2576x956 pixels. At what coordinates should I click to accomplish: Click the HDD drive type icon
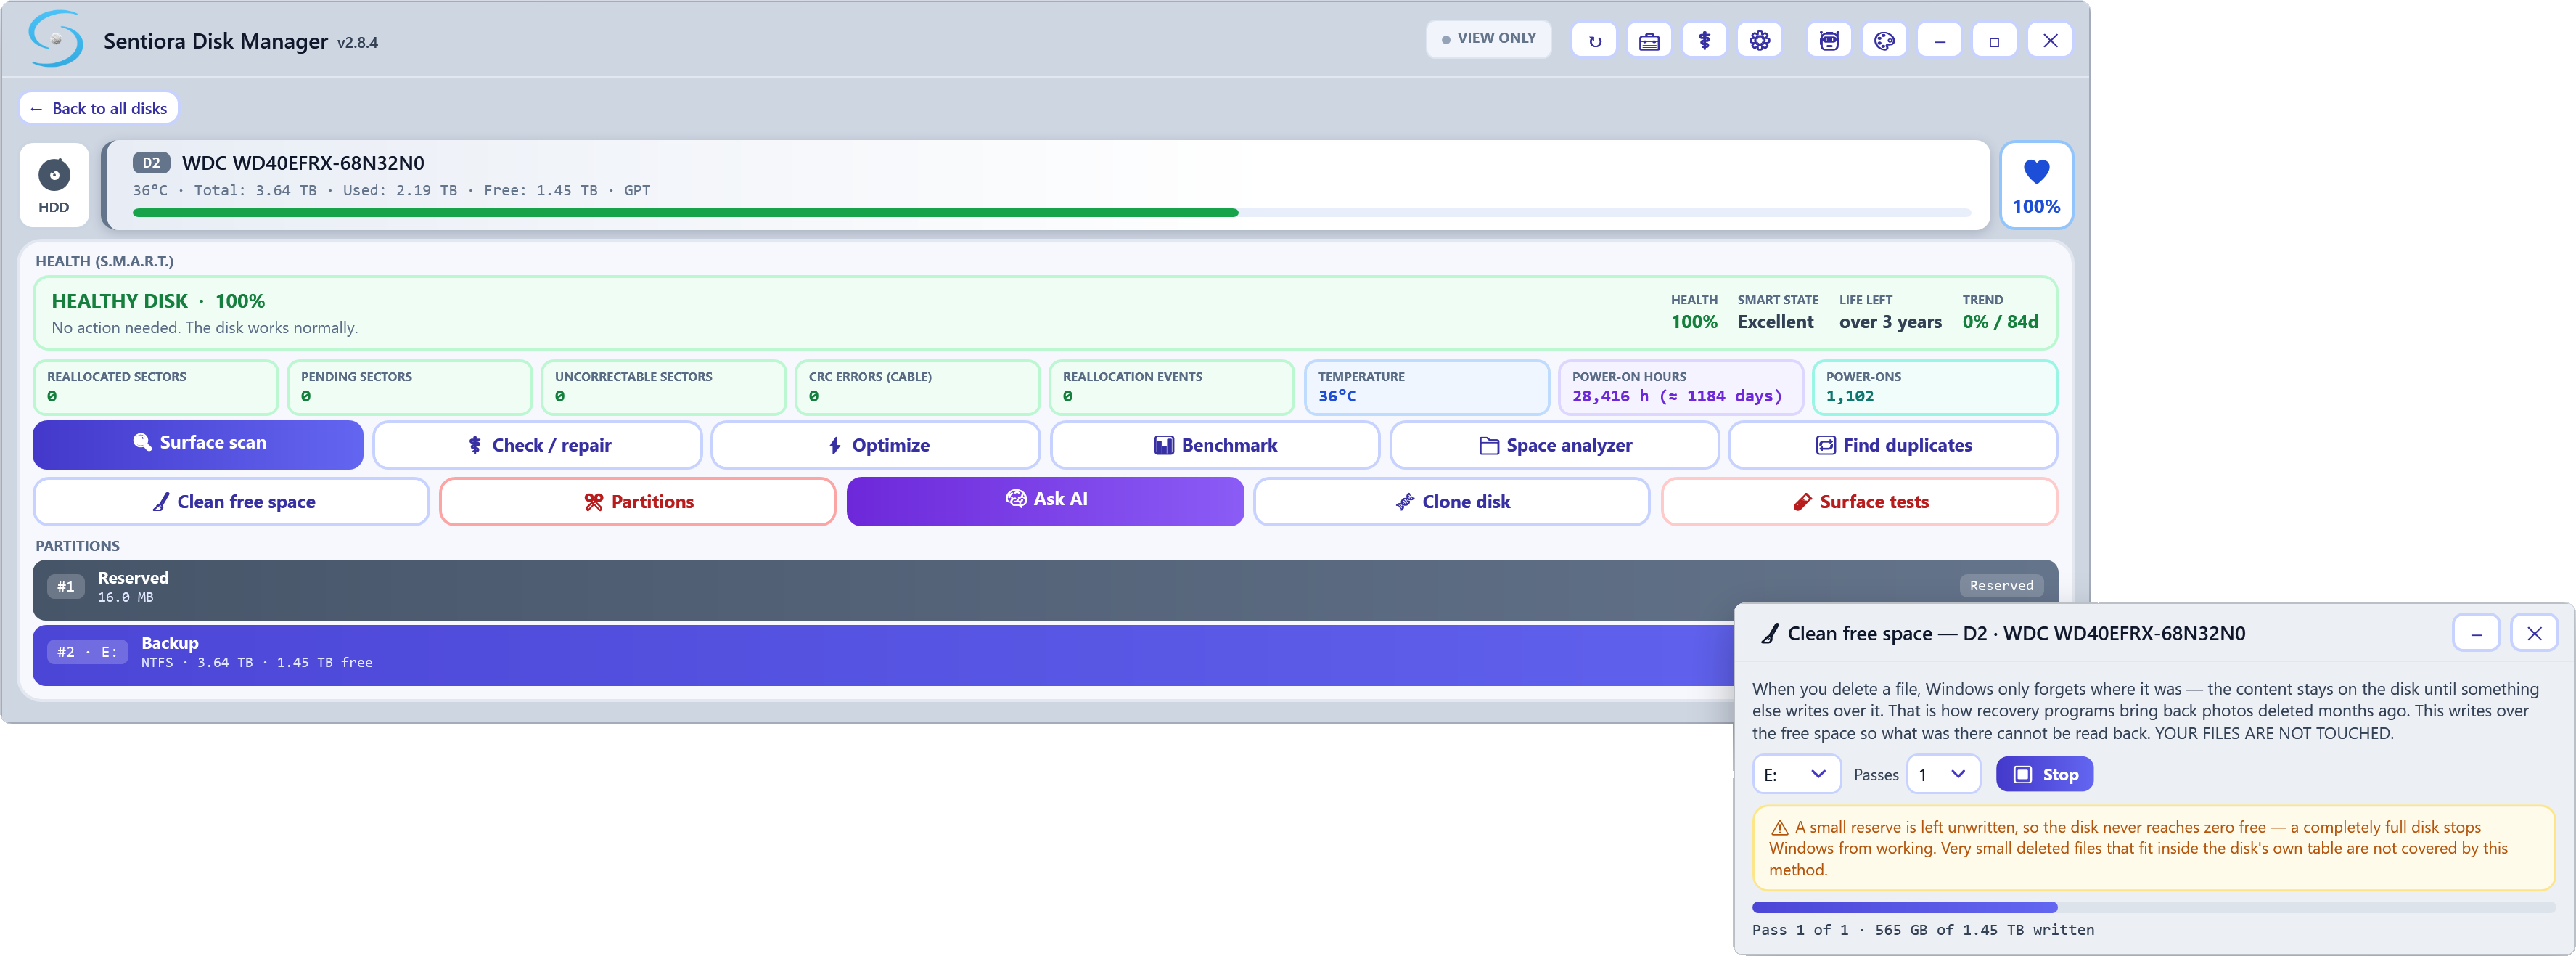54,185
